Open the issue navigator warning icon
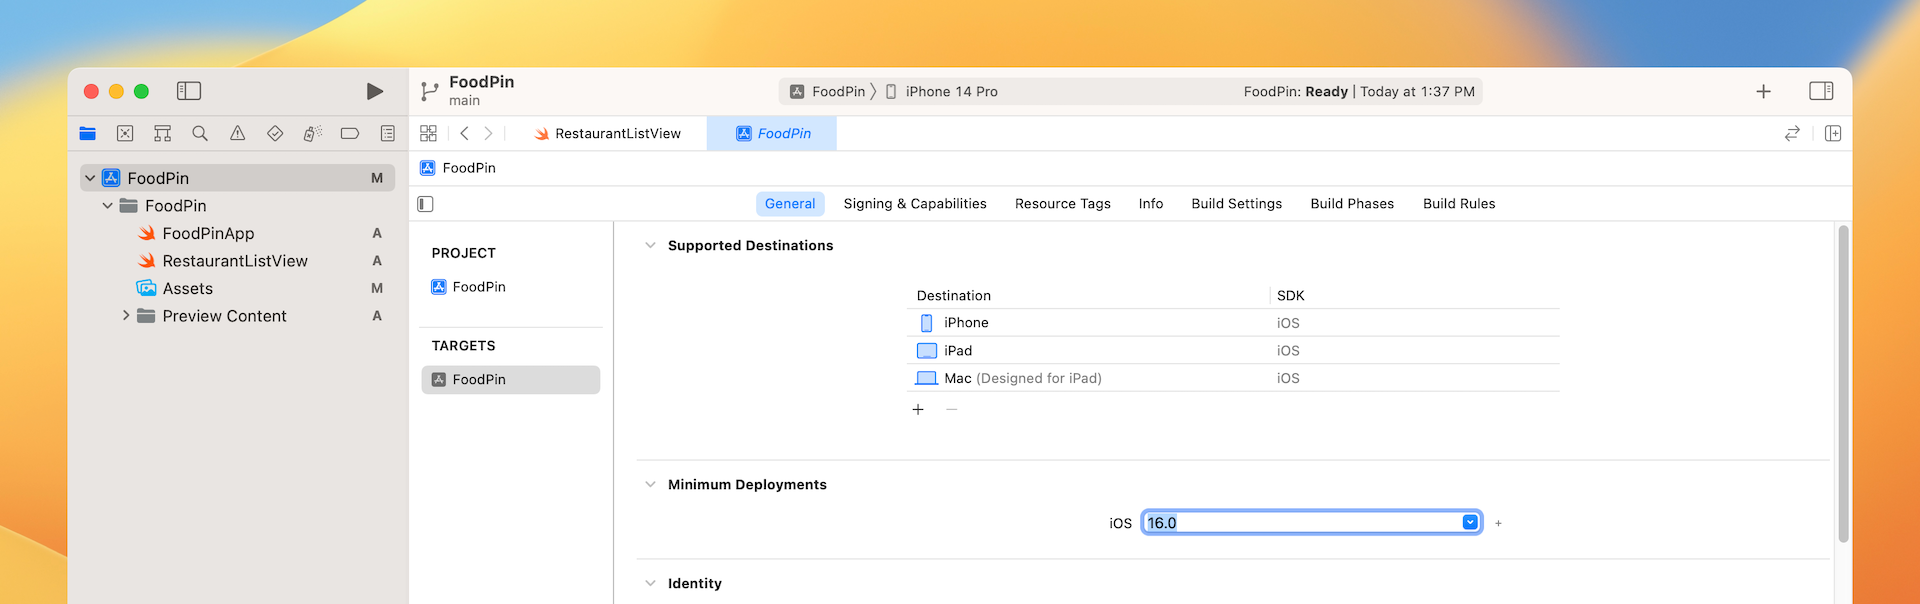 (237, 133)
